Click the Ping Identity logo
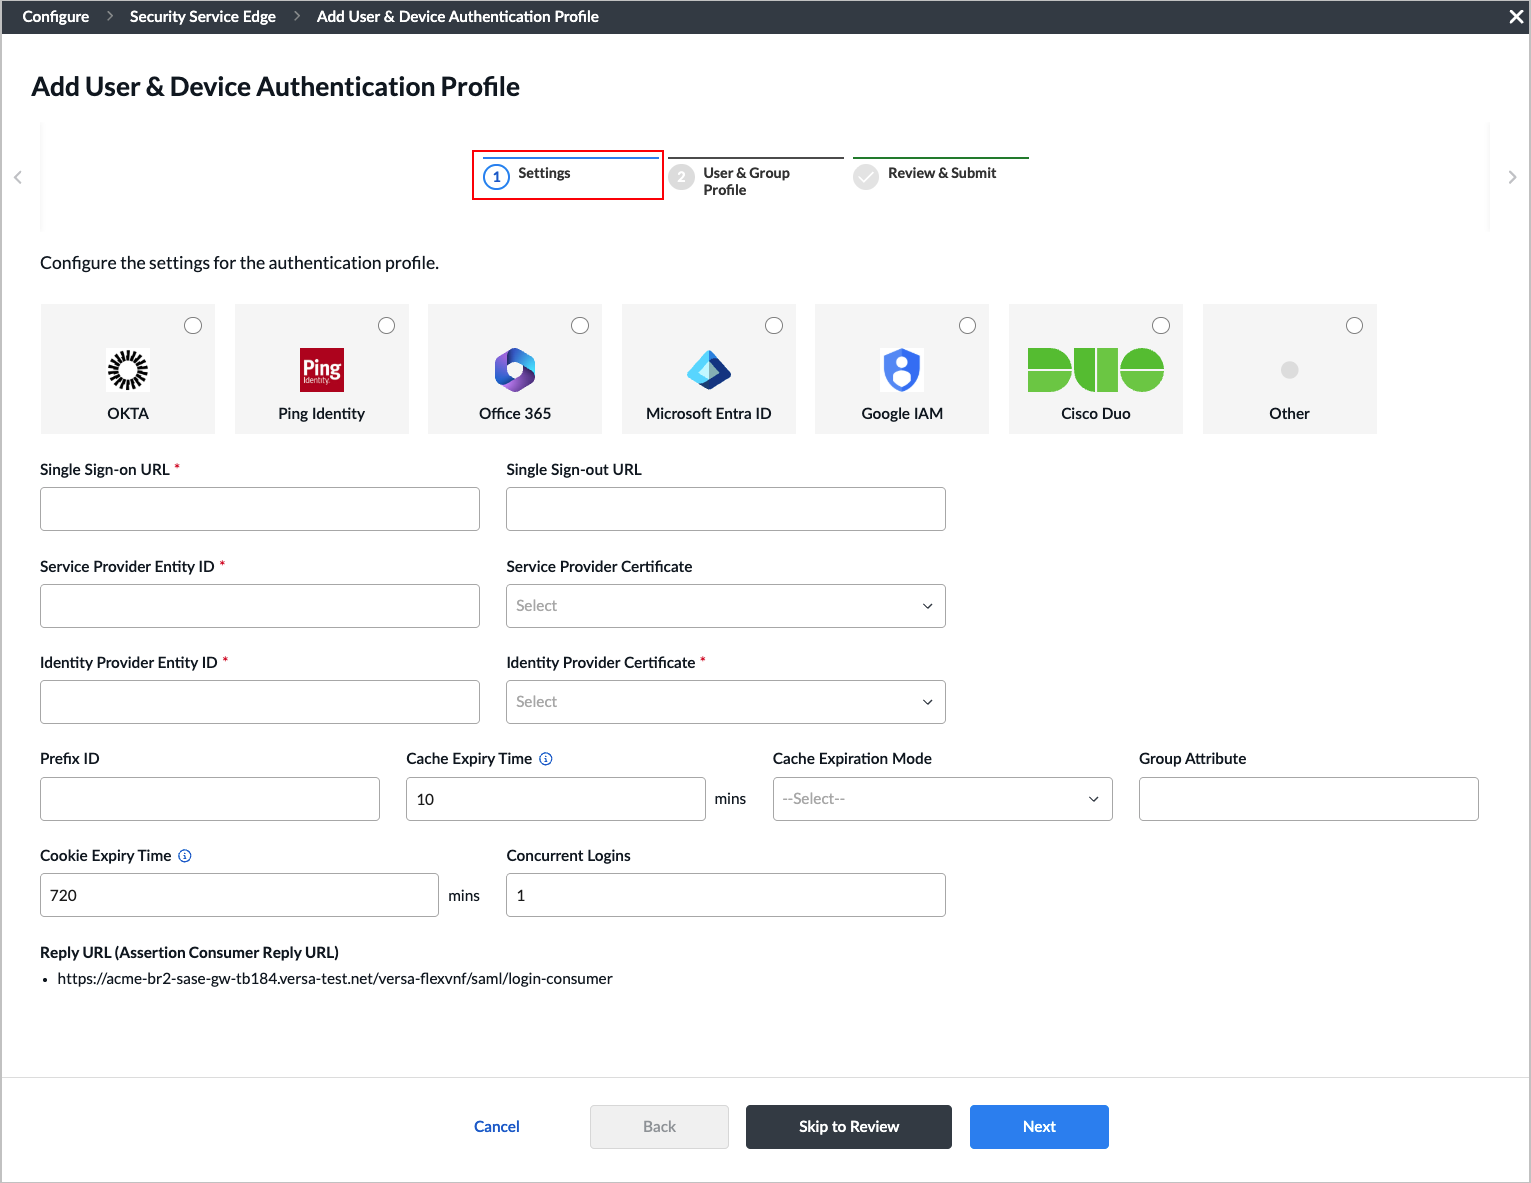This screenshot has width=1531, height=1183. (x=321, y=369)
